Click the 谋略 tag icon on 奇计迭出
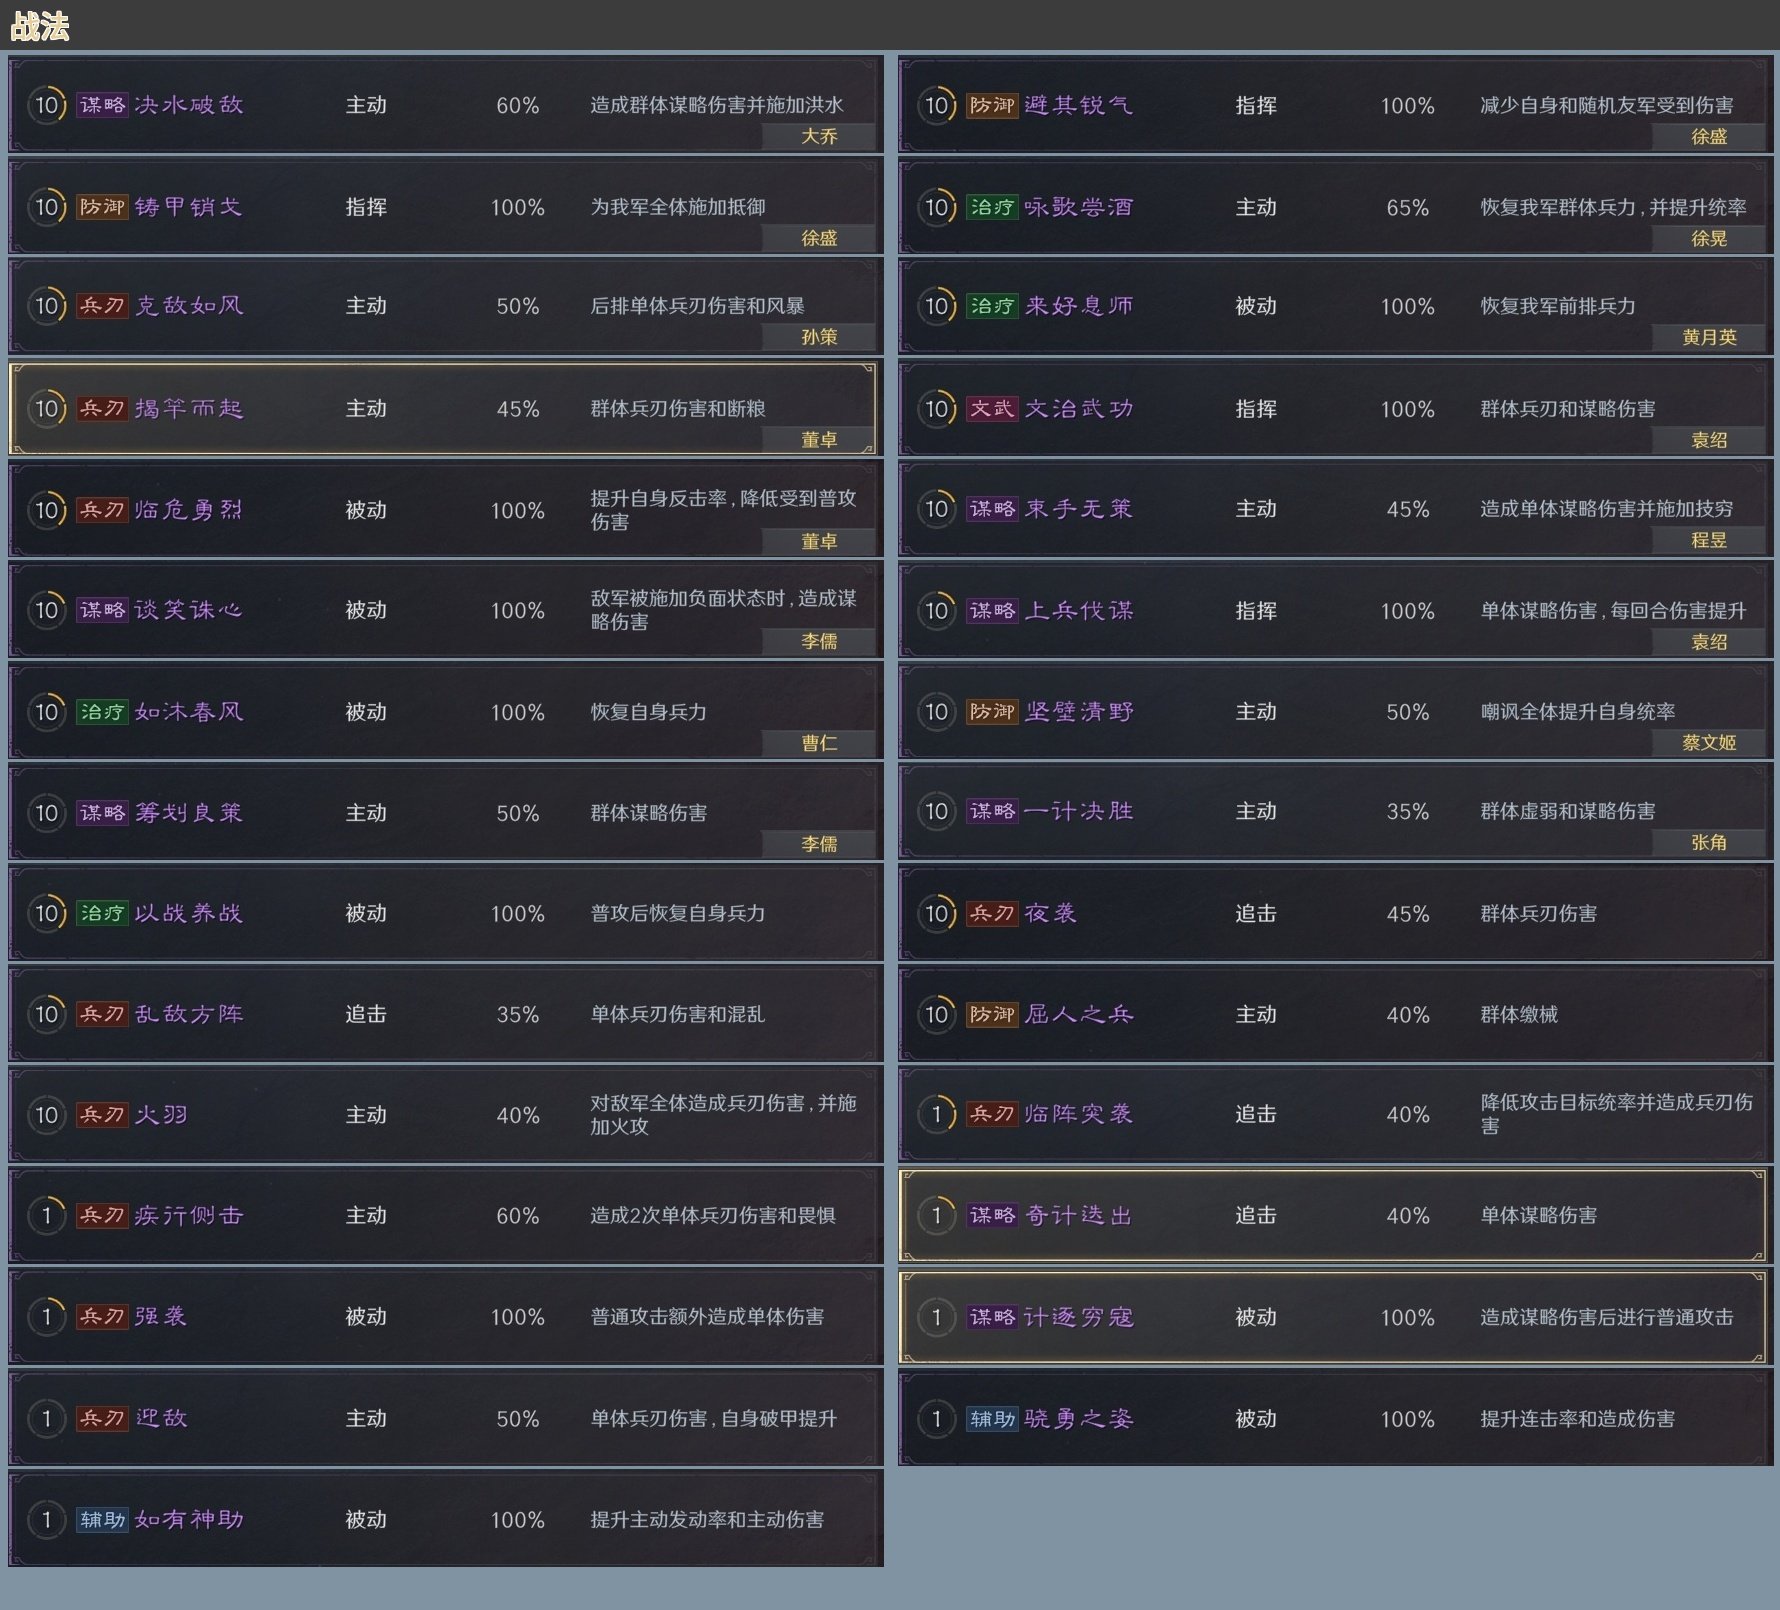Screen dimensions: 1780x1610 [x=991, y=1216]
